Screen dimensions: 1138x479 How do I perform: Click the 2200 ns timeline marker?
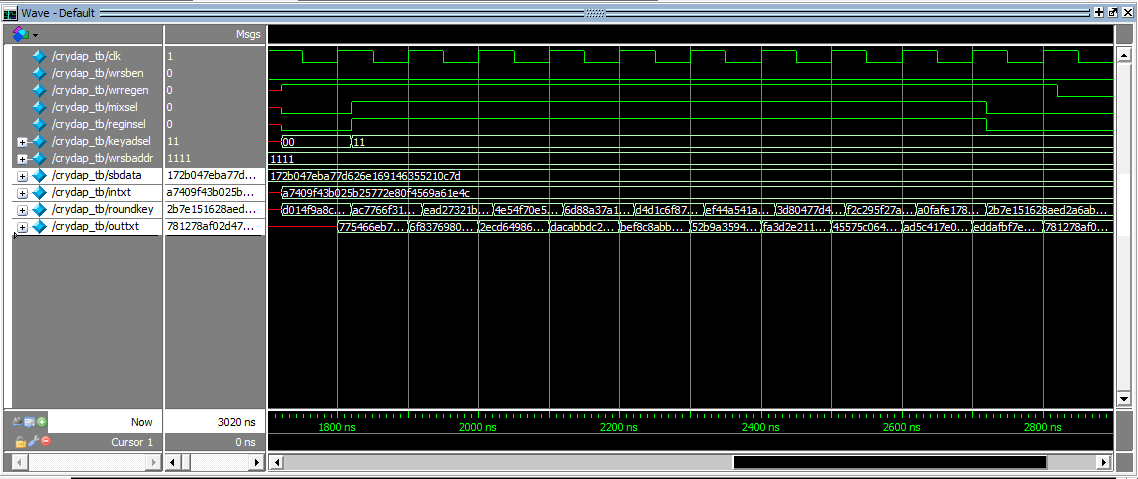[619, 427]
